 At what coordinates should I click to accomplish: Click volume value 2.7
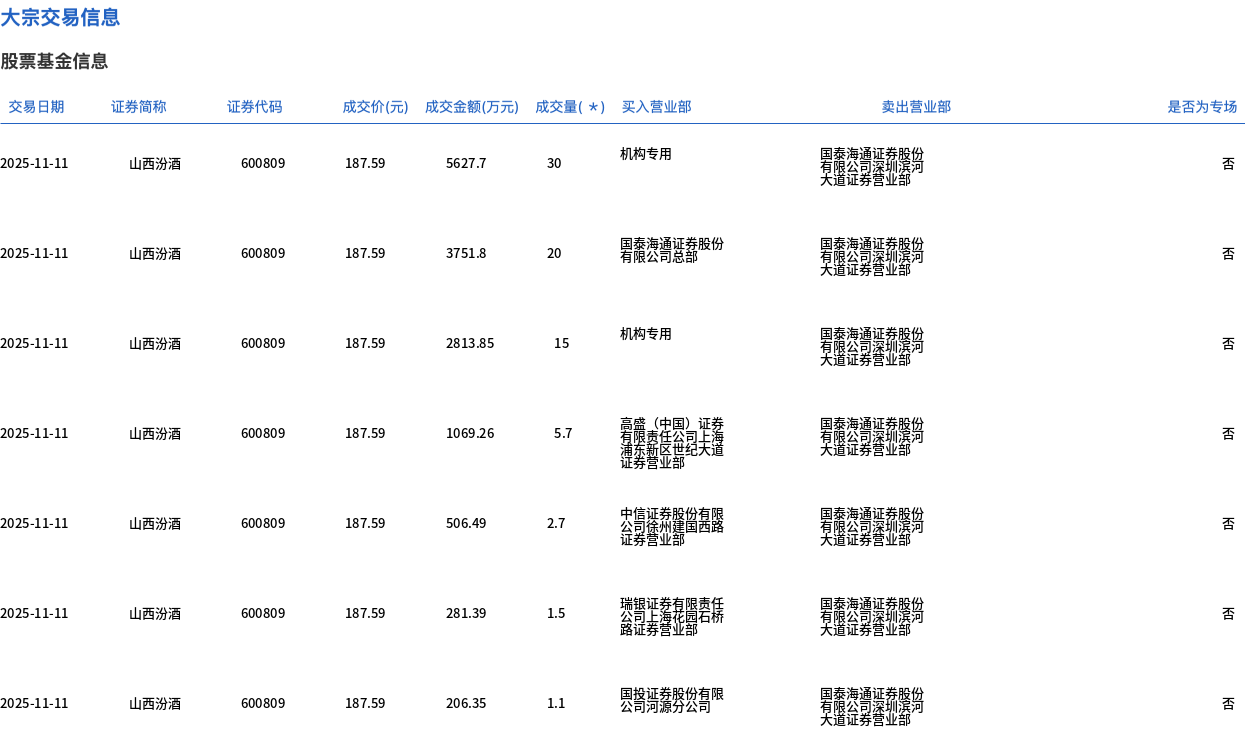click(556, 523)
